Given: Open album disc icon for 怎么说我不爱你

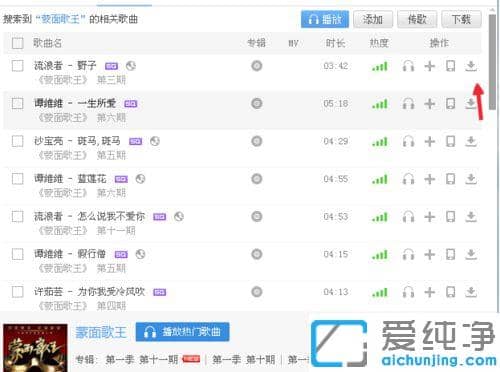Looking at the screenshot, I should (x=256, y=217).
